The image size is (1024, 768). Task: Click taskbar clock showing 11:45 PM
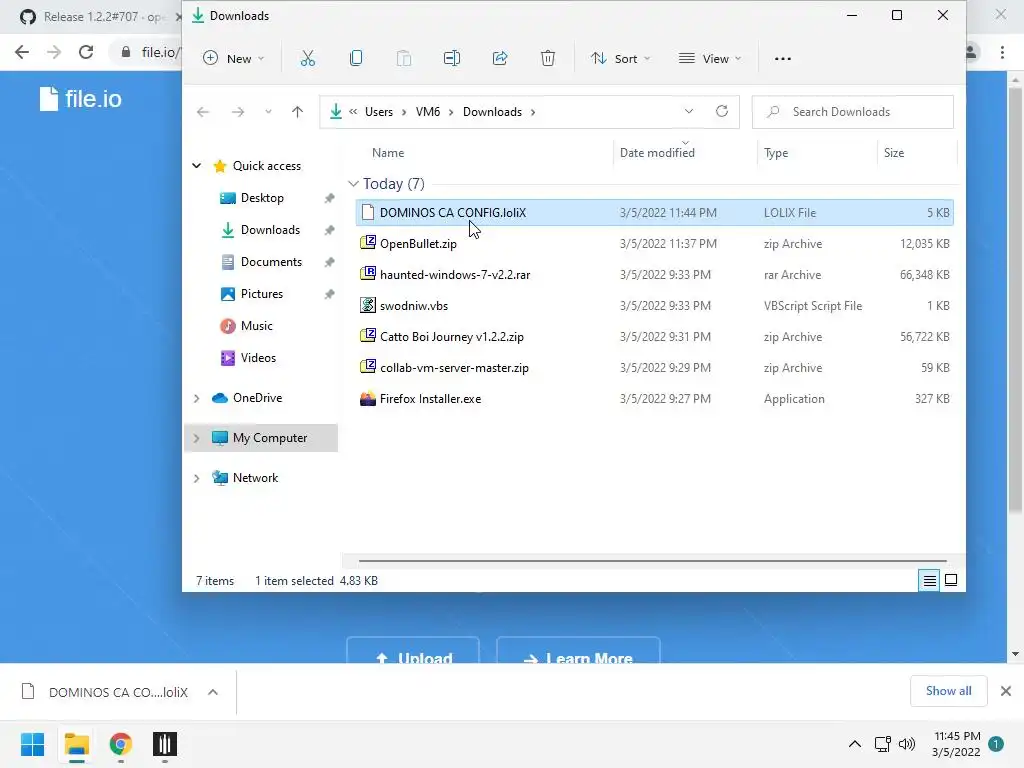click(957, 744)
